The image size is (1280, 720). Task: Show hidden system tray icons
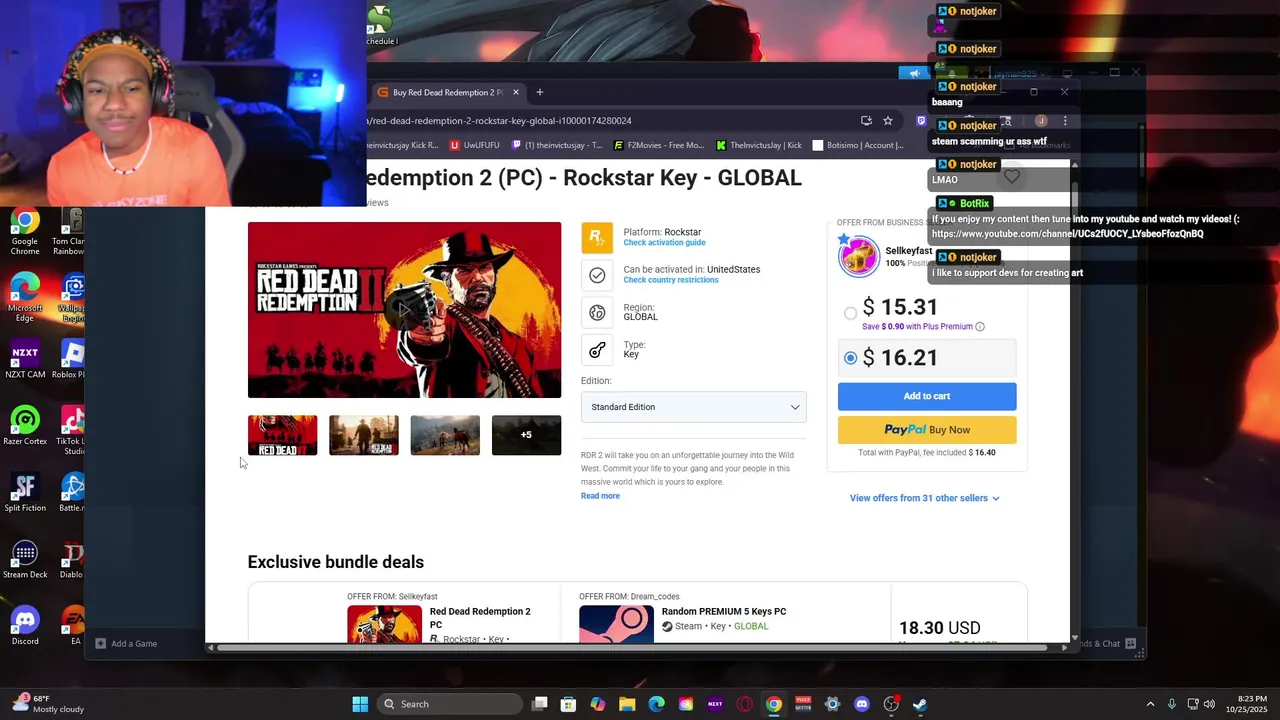pyautogui.click(x=1150, y=704)
